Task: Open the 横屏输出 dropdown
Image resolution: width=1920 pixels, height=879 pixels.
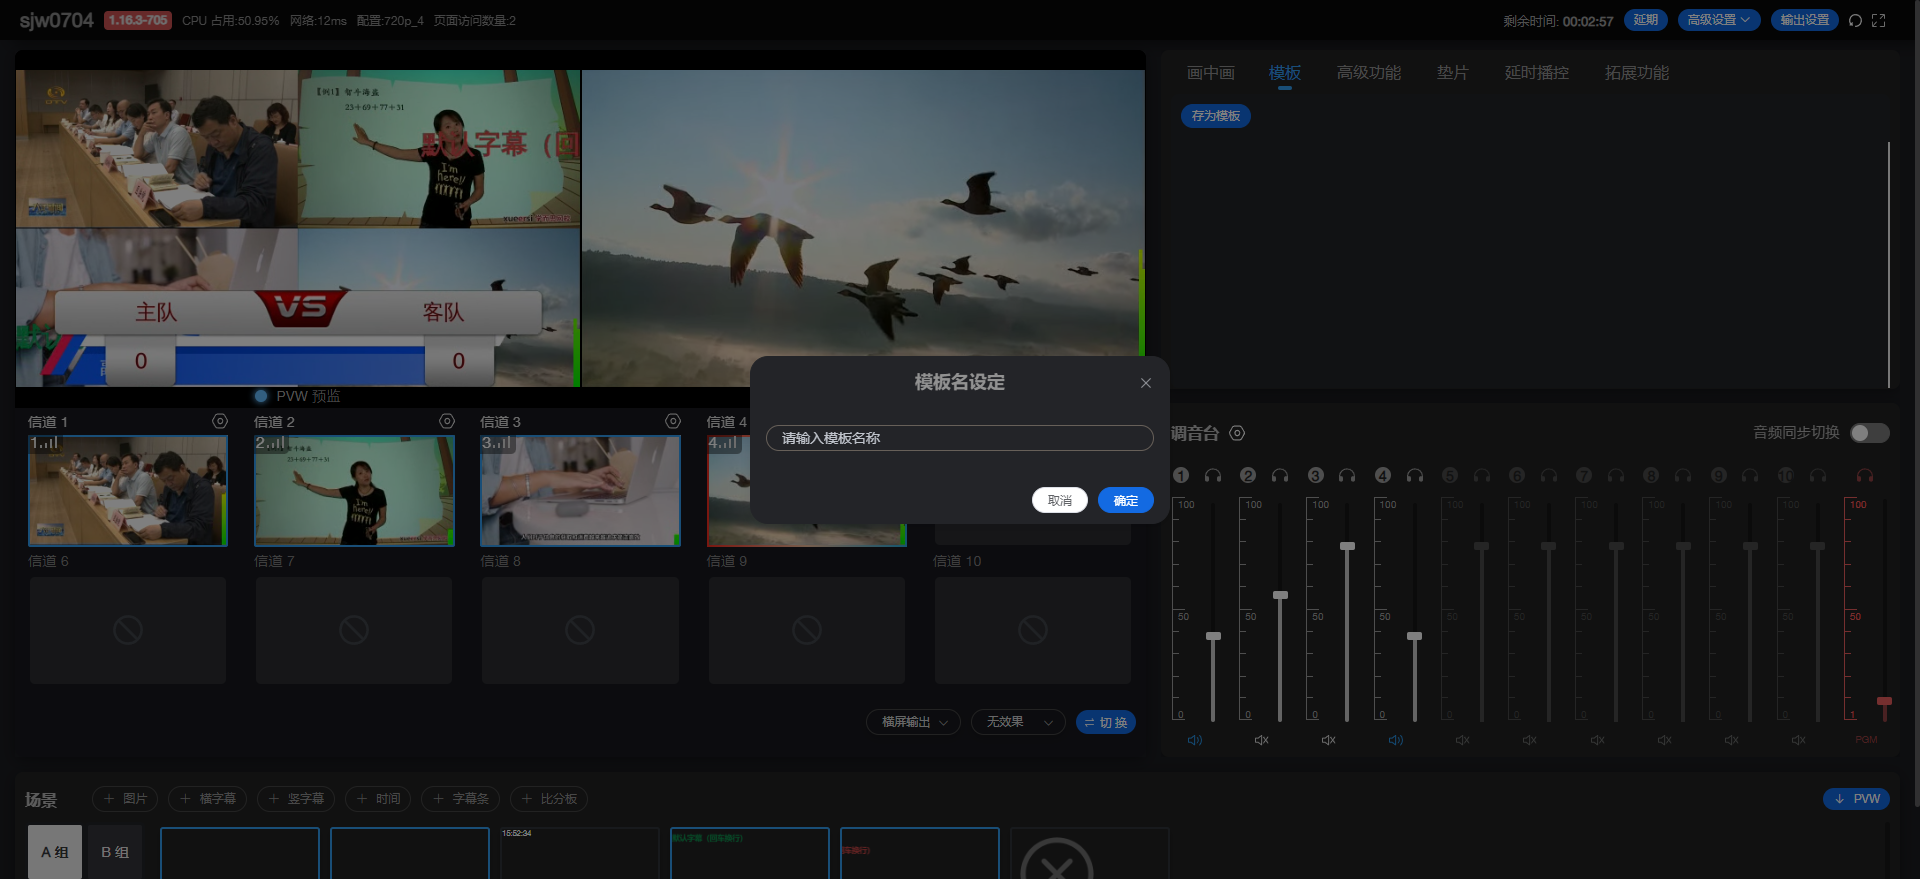Action: click(913, 722)
